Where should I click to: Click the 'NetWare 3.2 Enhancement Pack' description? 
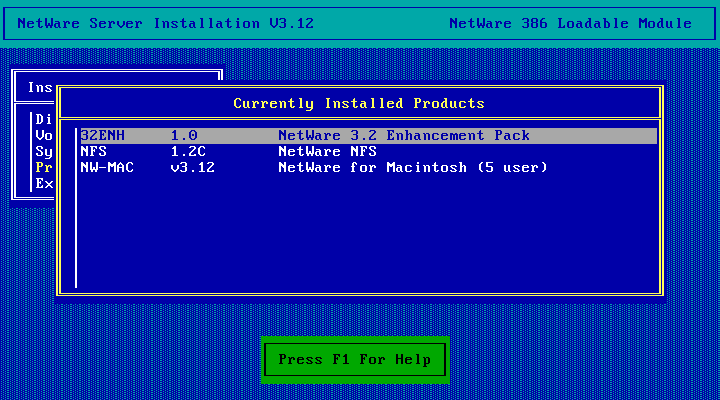click(404, 136)
